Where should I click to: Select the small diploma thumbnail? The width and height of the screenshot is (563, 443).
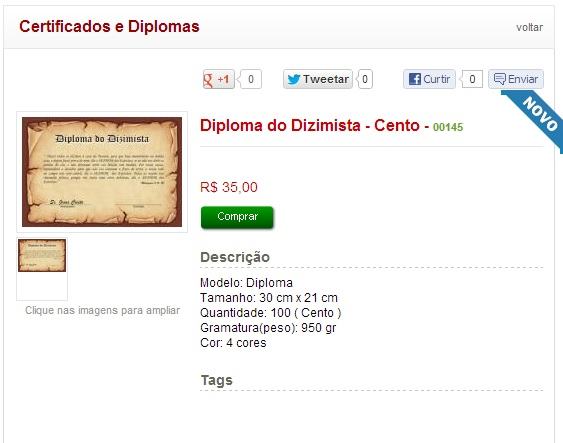pyautogui.click(x=42, y=255)
